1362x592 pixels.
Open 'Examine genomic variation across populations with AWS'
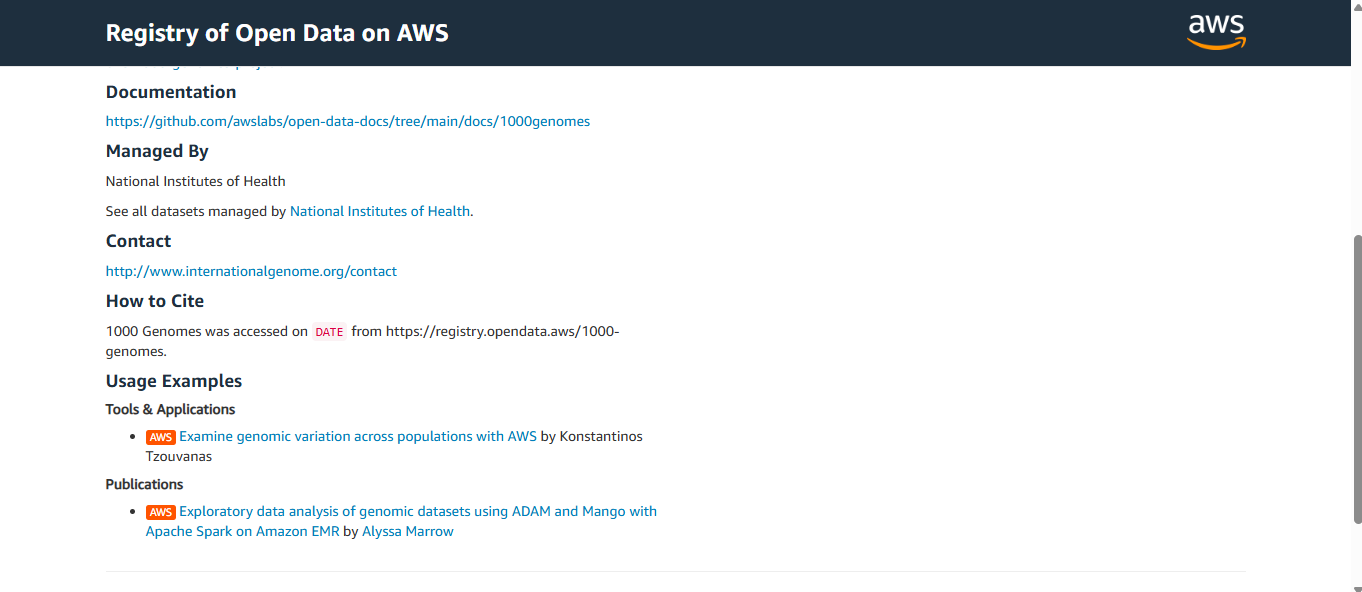[x=358, y=436]
